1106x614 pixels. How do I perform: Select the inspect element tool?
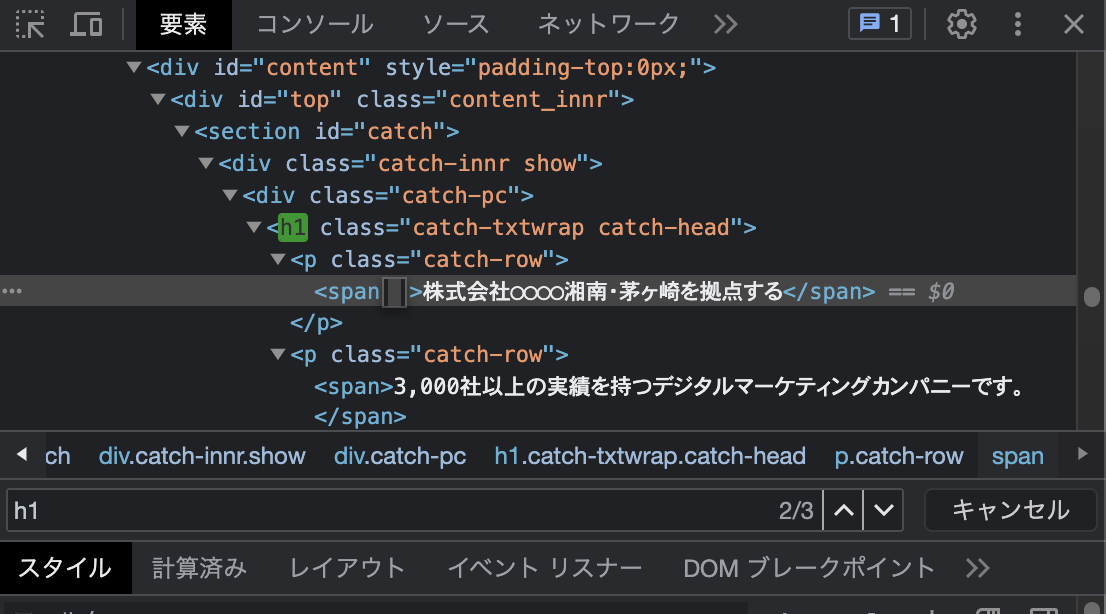coord(30,25)
